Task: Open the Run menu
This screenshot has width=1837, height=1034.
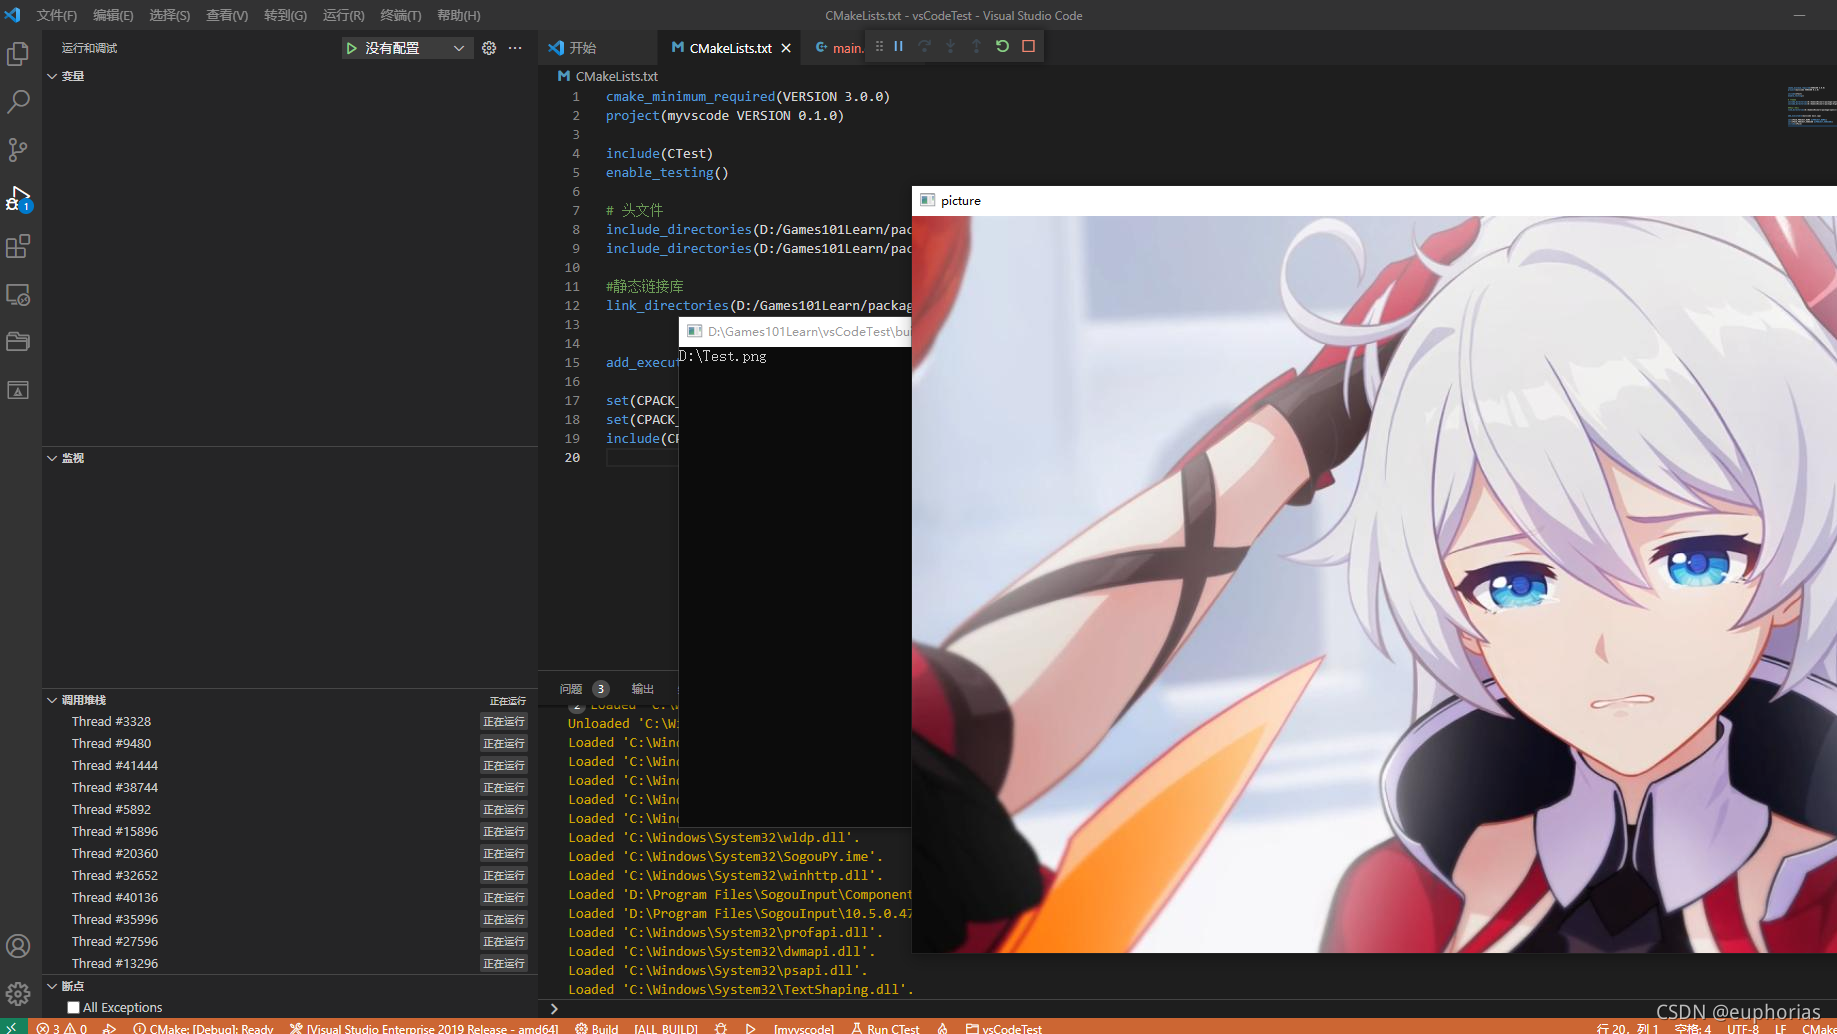Action: pos(343,15)
